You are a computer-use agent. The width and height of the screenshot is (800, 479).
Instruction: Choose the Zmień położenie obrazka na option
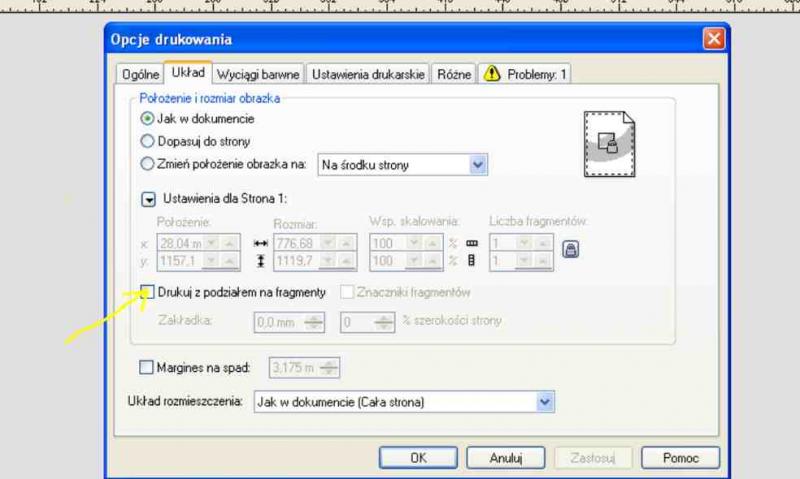[x=148, y=164]
